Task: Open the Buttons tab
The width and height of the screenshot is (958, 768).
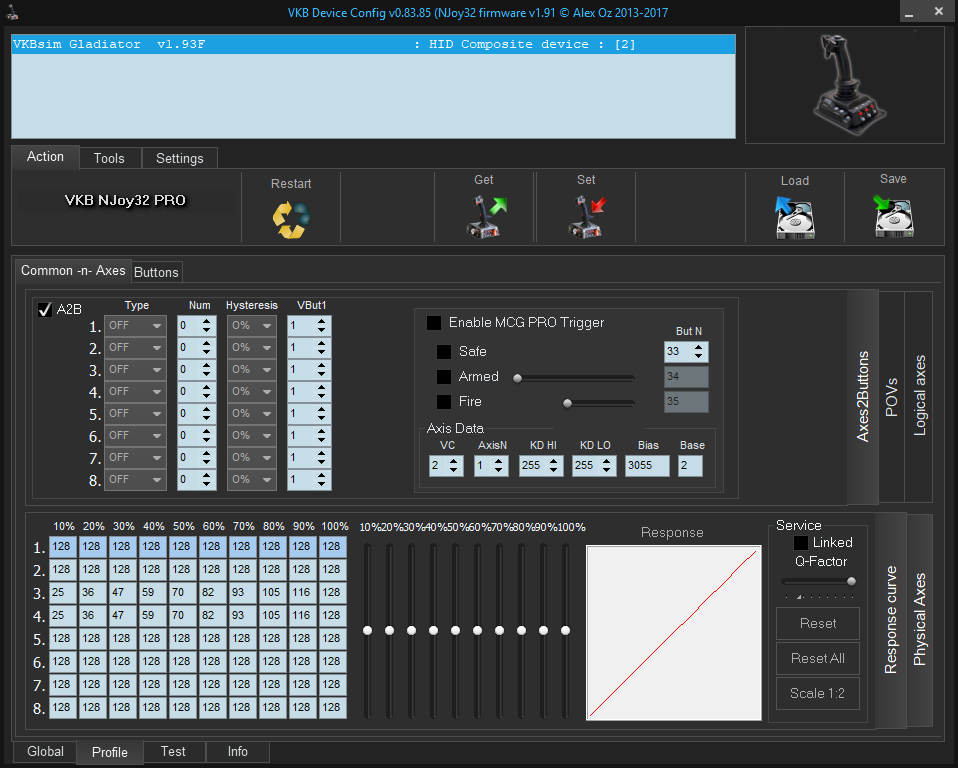Action: [x=156, y=272]
